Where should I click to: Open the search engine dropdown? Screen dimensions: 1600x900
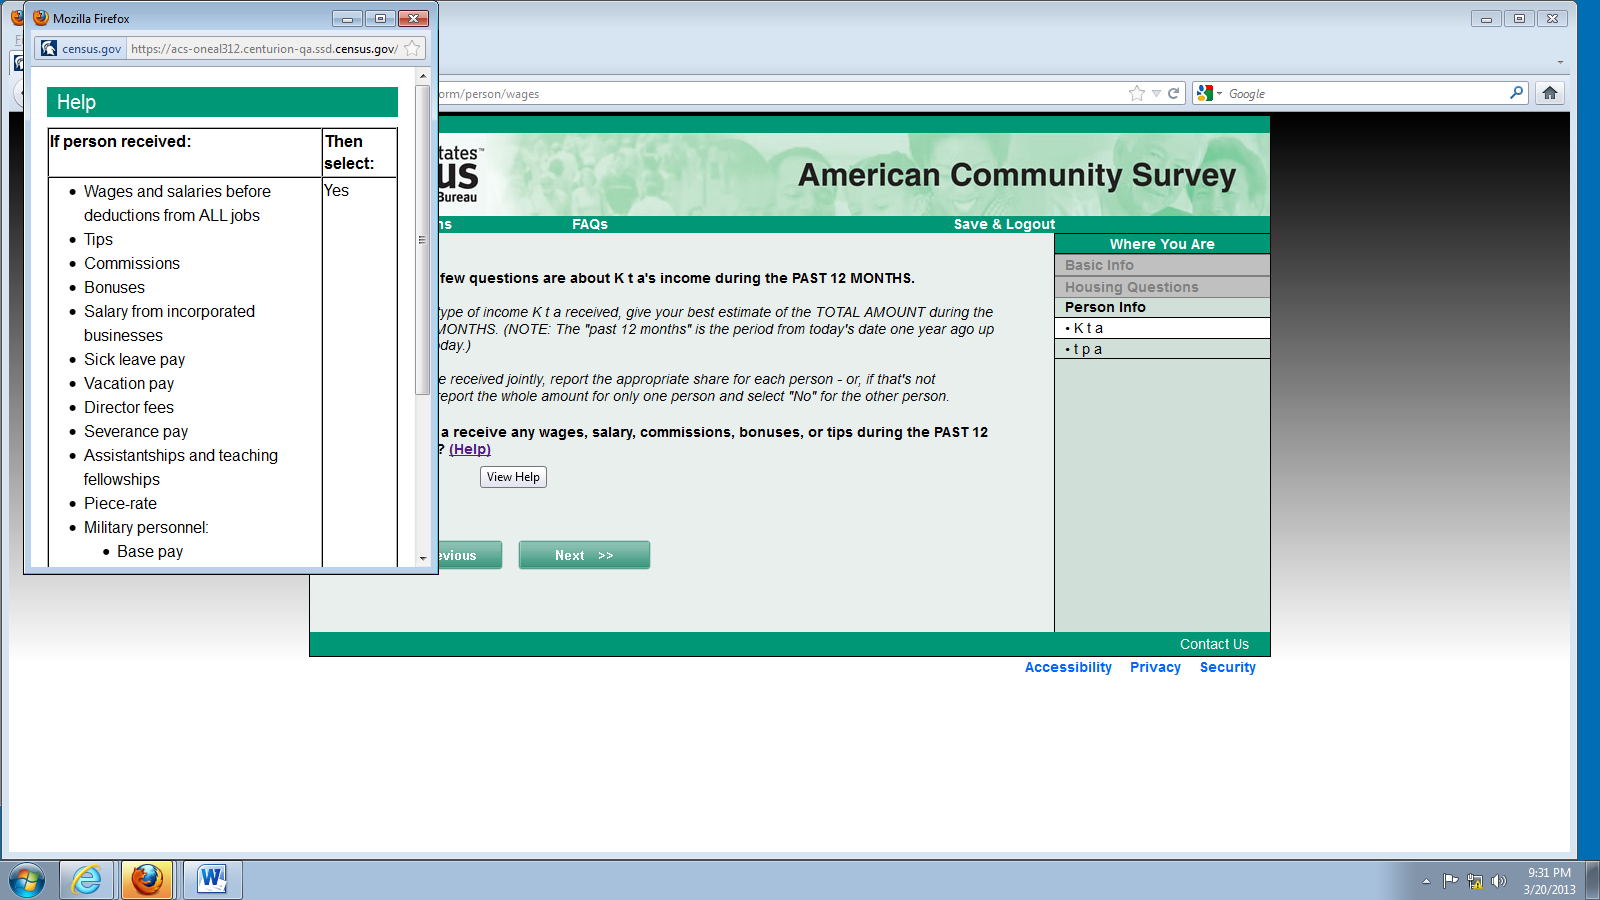click(x=1209, y=93)
